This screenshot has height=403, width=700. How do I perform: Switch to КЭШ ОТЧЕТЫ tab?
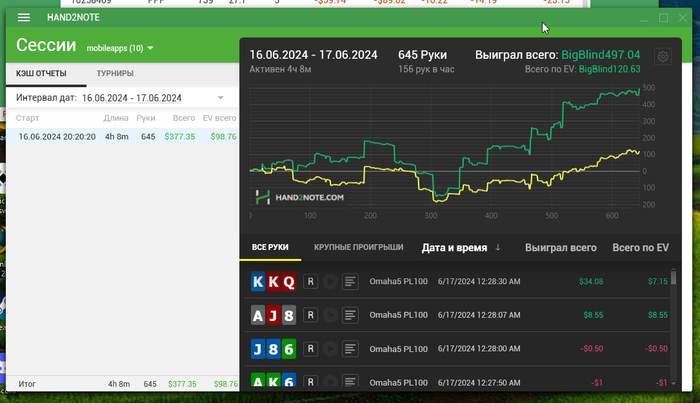coord(41,74)
